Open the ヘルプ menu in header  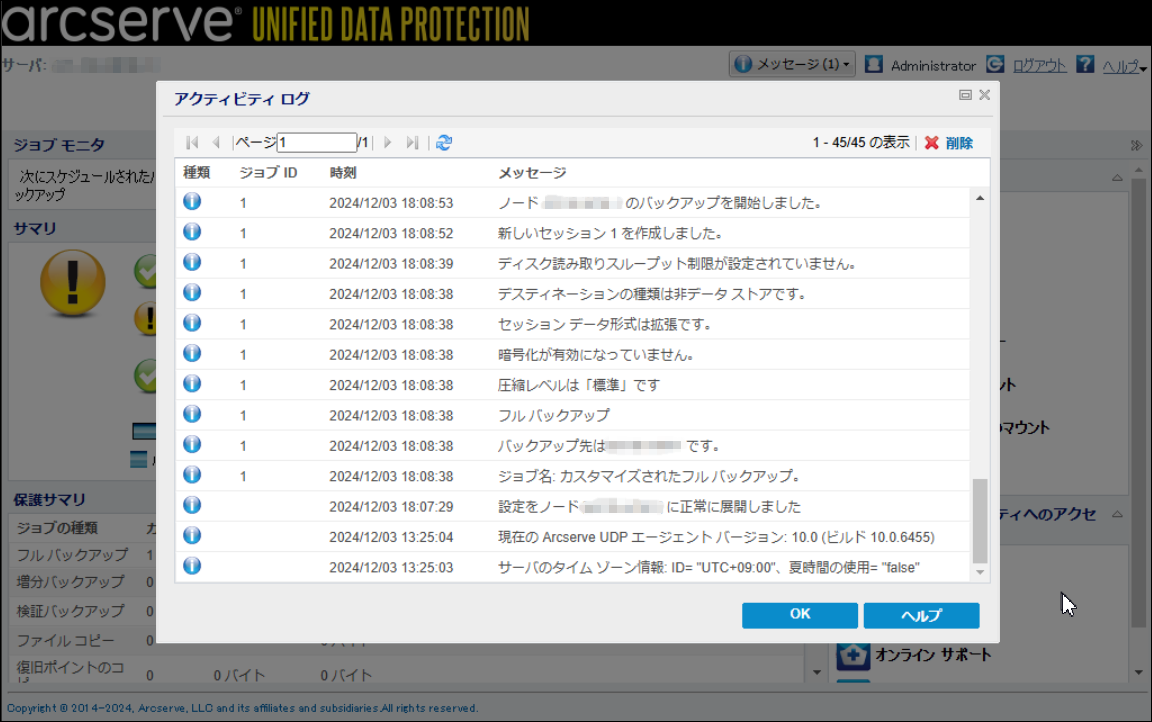(1123, 67)
